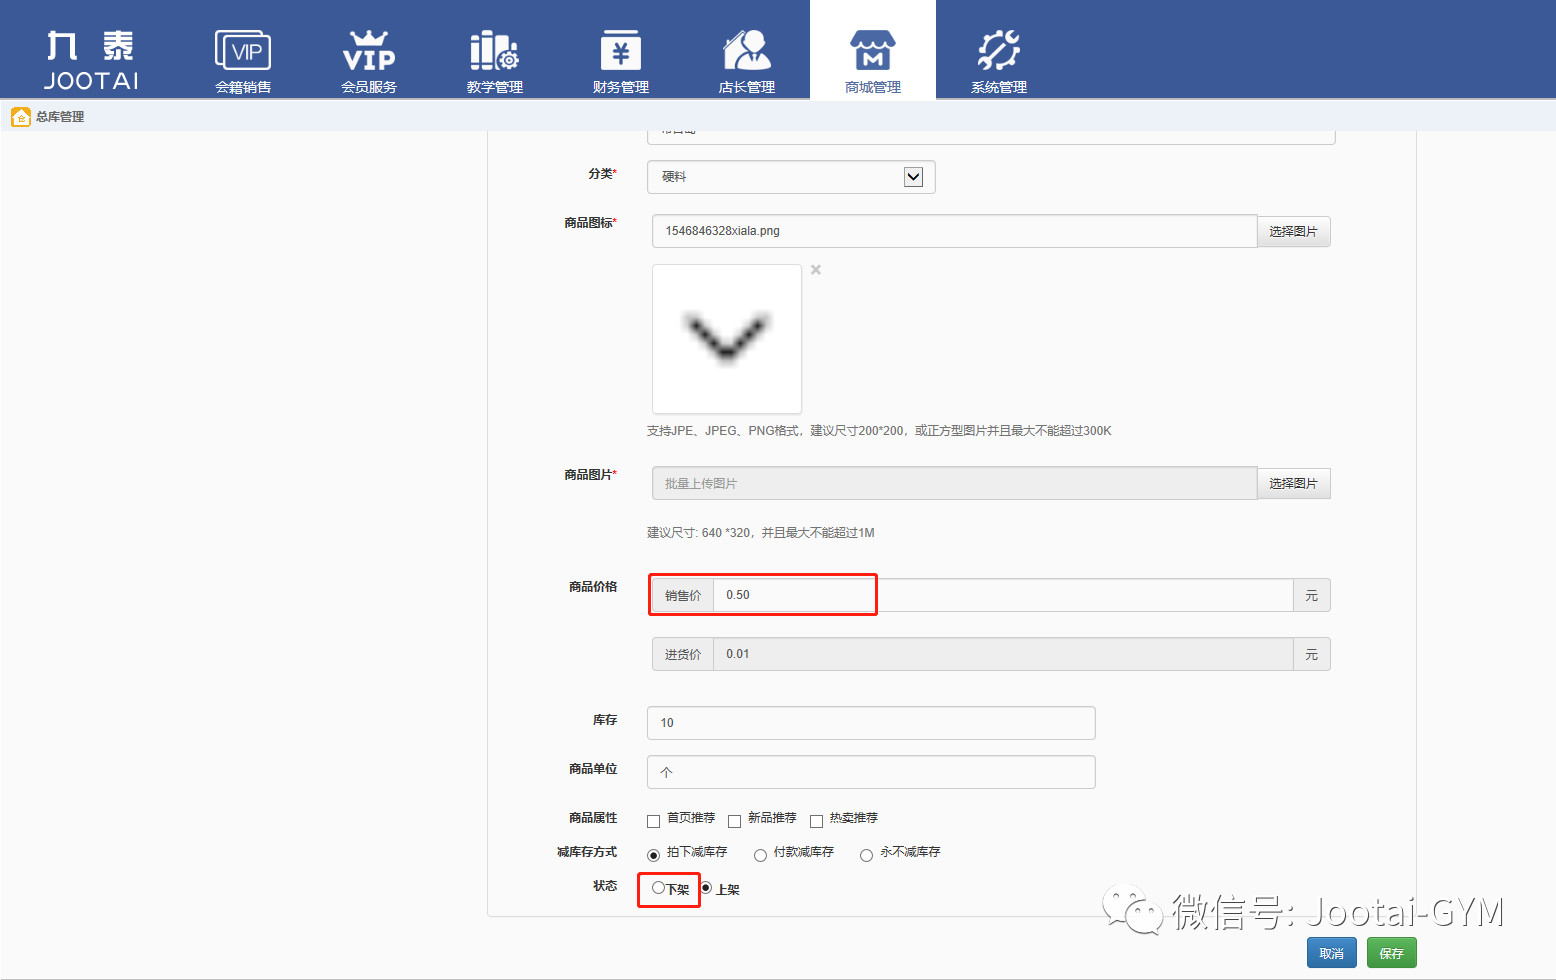The height and width of the screenshot is (980, 1556).
Task: Click the 保存 button
Action: tap(1392, 953)
